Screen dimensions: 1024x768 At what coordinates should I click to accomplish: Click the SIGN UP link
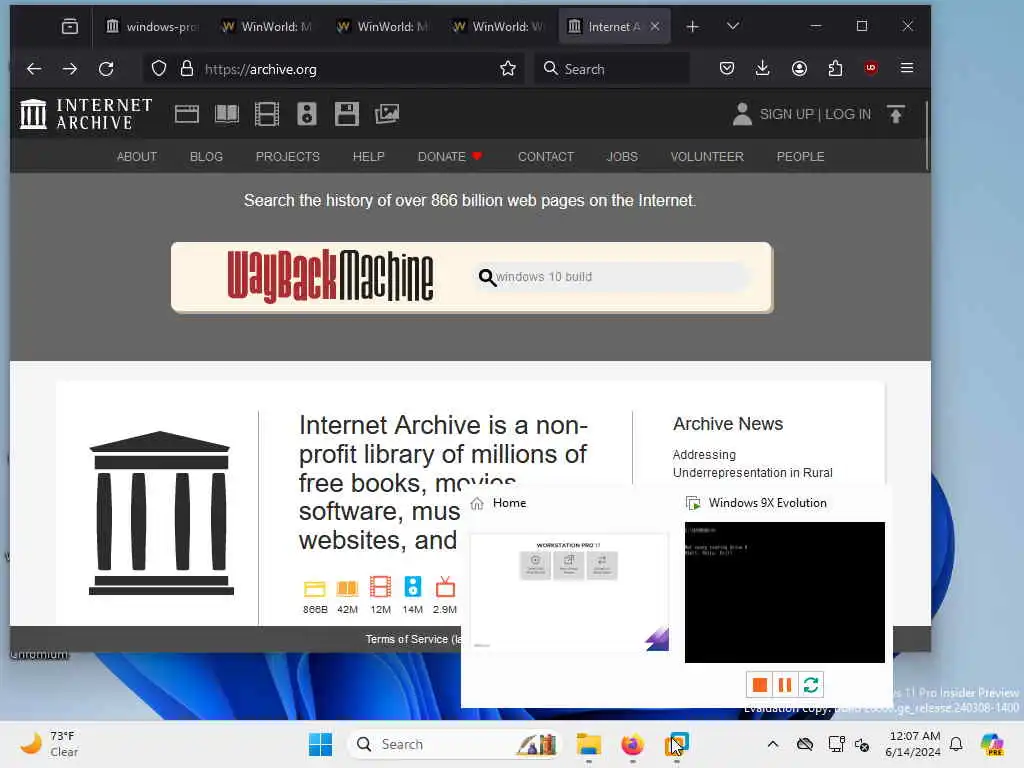point(786,114)
